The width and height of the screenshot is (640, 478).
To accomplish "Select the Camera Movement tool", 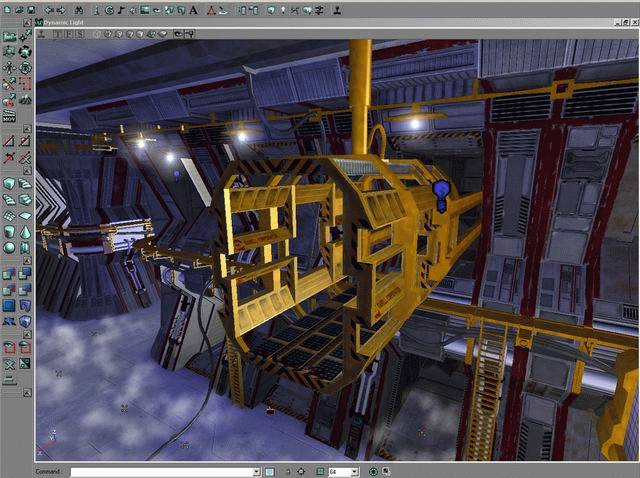I will [x=9, y=36].
